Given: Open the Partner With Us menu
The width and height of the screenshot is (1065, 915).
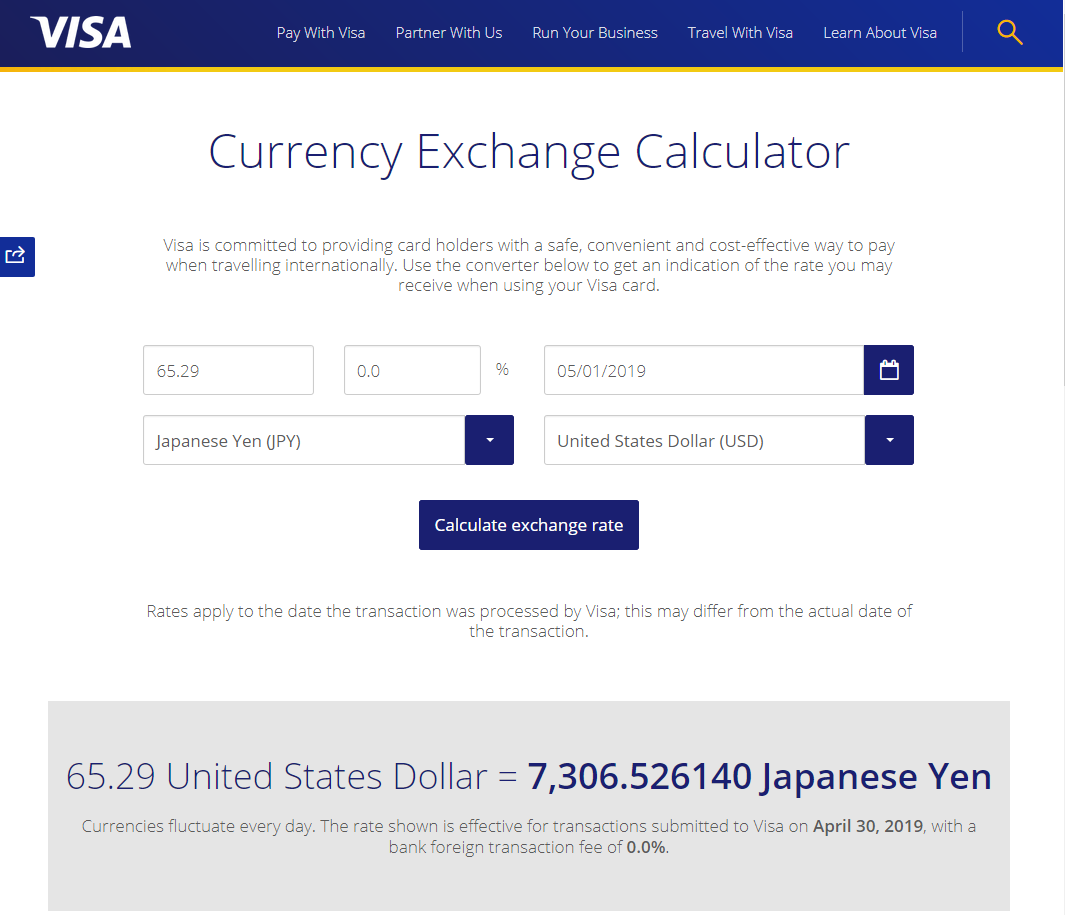Looking at the screenshot, I should [449, 33].
